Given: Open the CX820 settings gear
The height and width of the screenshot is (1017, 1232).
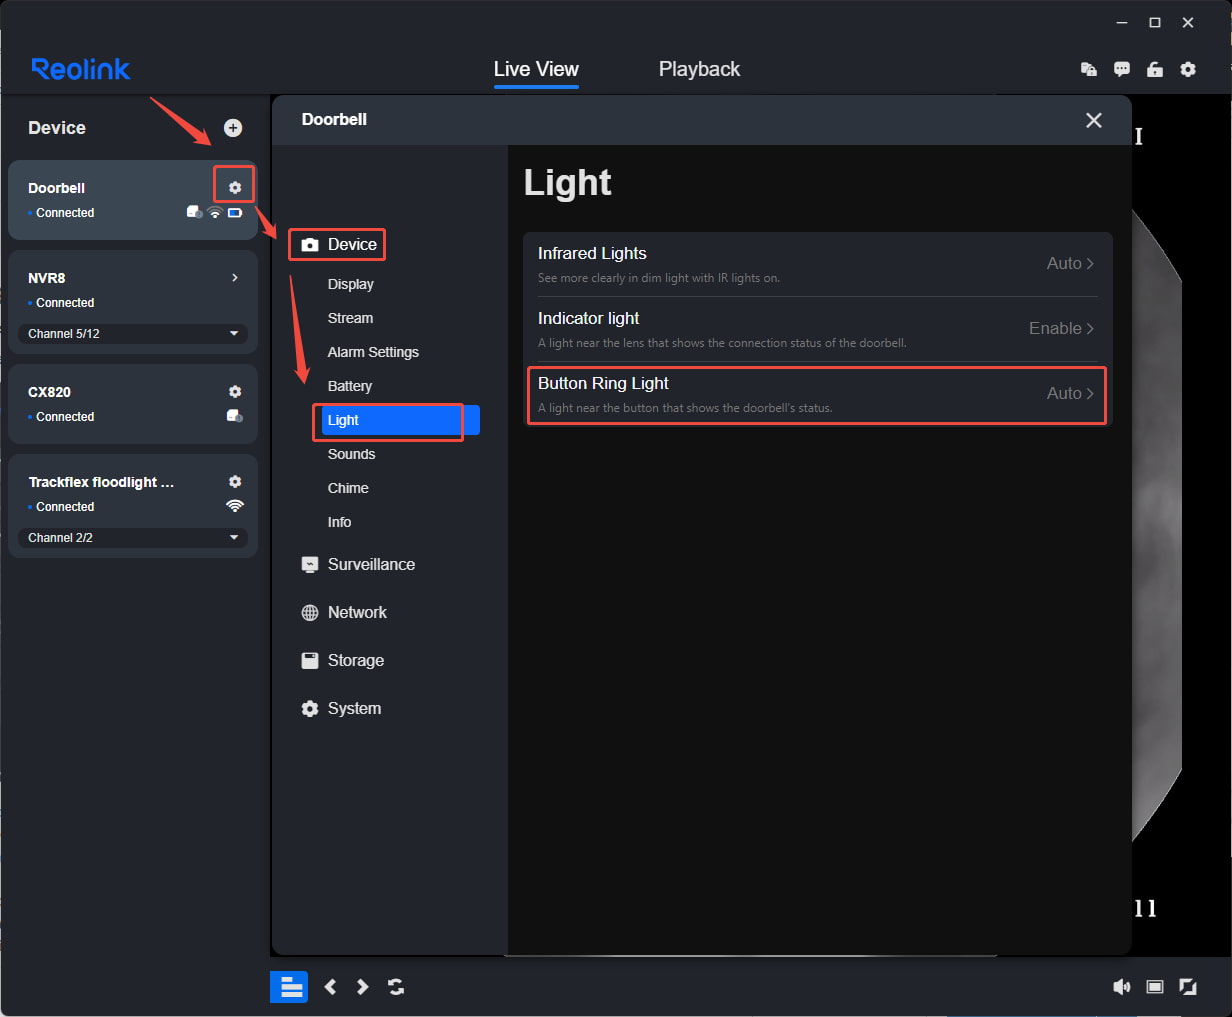Looking at the screenshot, I should 235,391.
